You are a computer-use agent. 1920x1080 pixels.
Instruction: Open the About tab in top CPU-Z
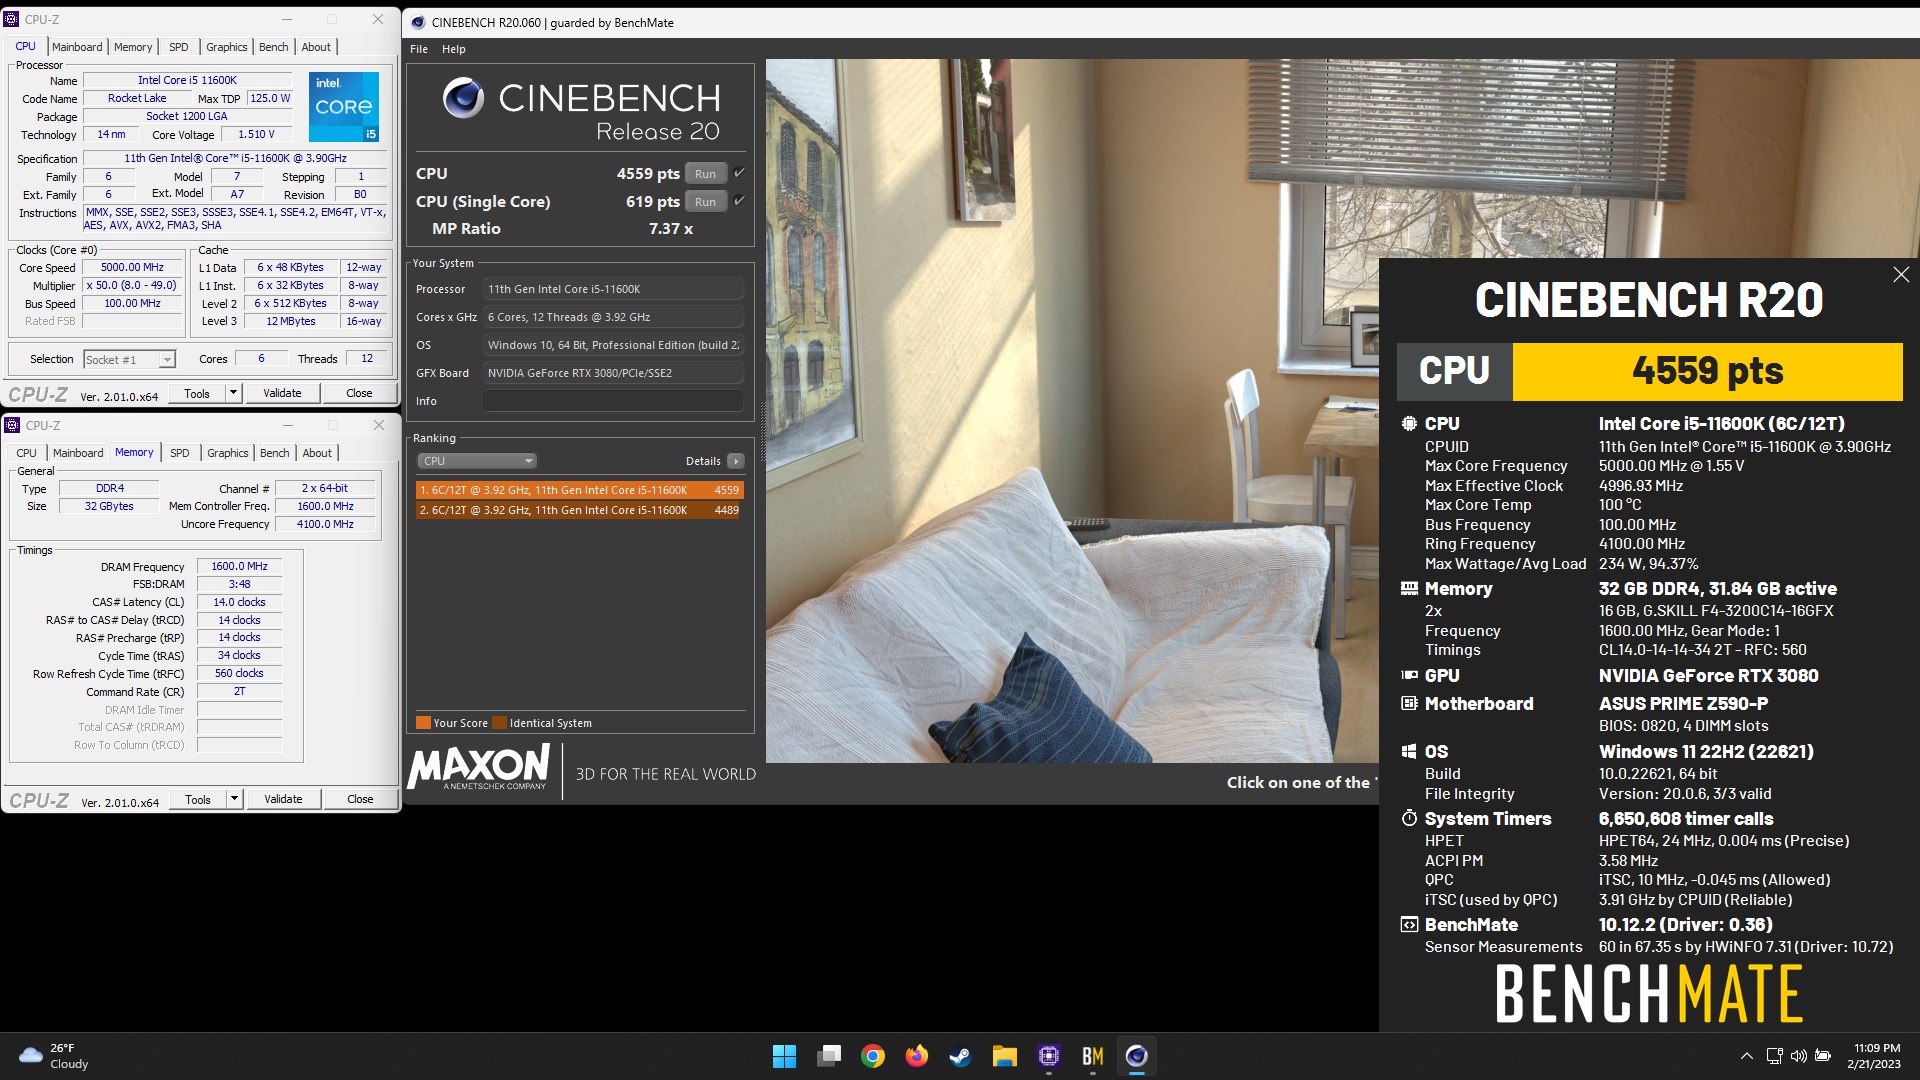[316, 47]
